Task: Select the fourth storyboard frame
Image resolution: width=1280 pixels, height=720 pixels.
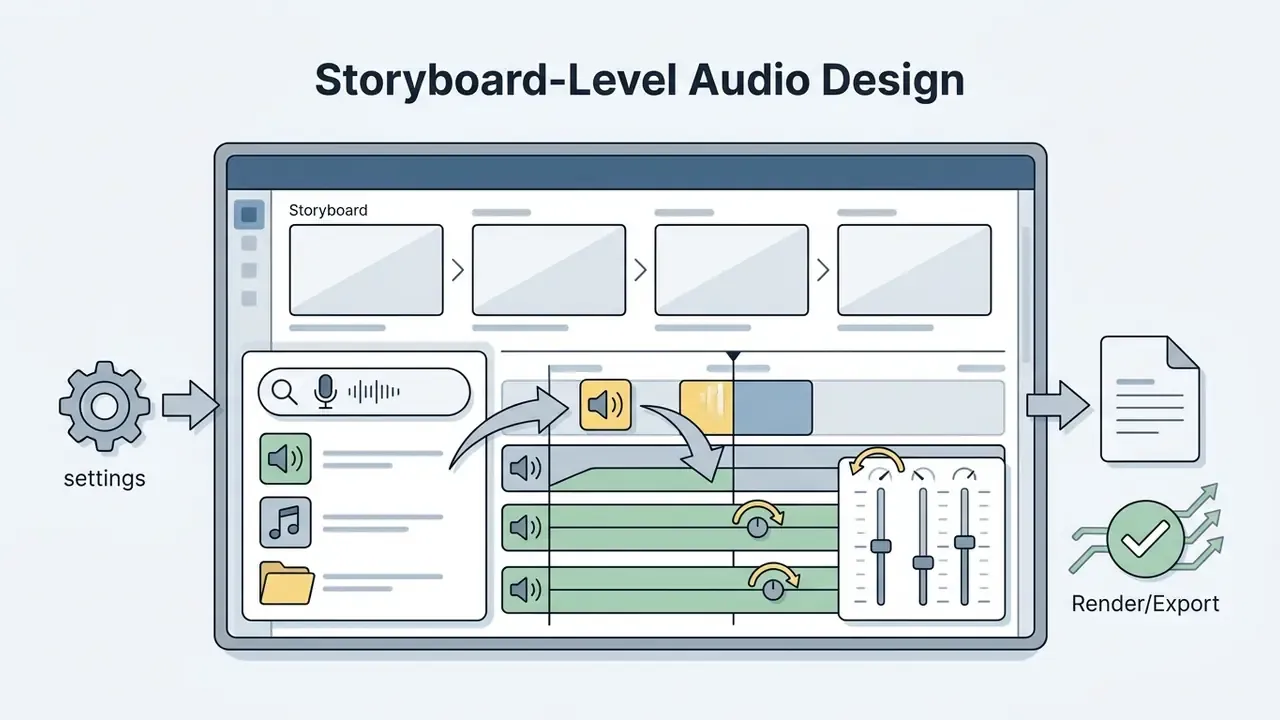Action: (914, 270)
